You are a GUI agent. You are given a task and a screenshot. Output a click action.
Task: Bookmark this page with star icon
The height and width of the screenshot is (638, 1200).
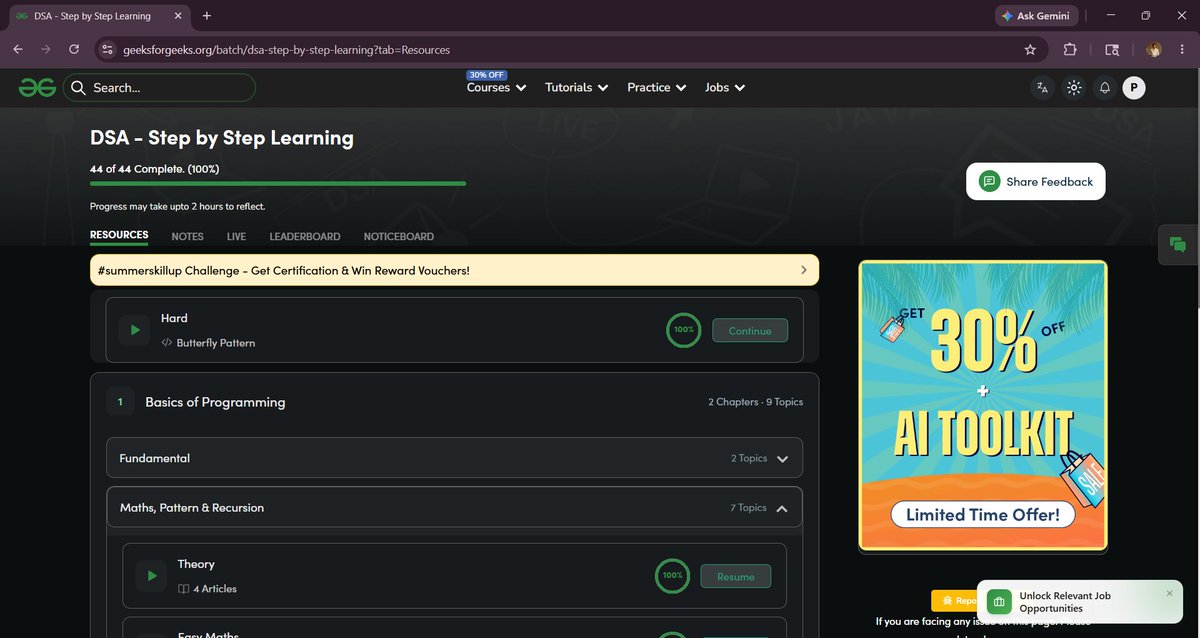(x=1030, y=49)
